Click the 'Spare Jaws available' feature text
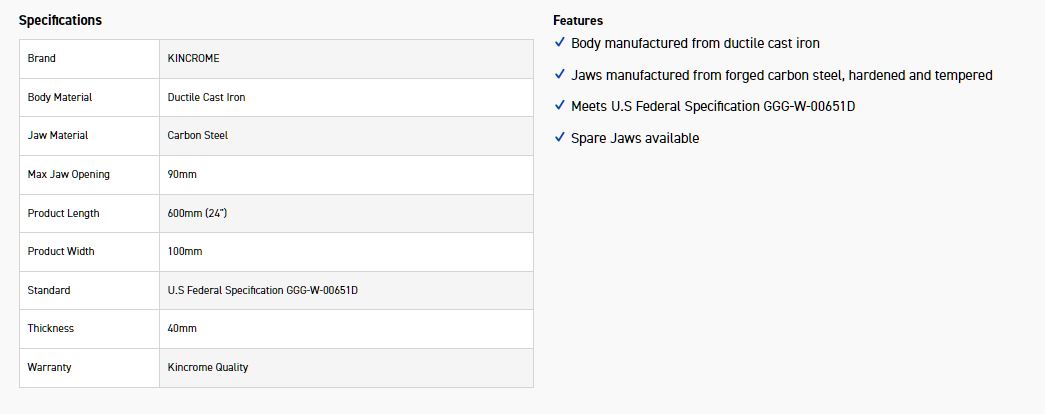Viewport: 1045px width, 414px height. coord(635,138)
